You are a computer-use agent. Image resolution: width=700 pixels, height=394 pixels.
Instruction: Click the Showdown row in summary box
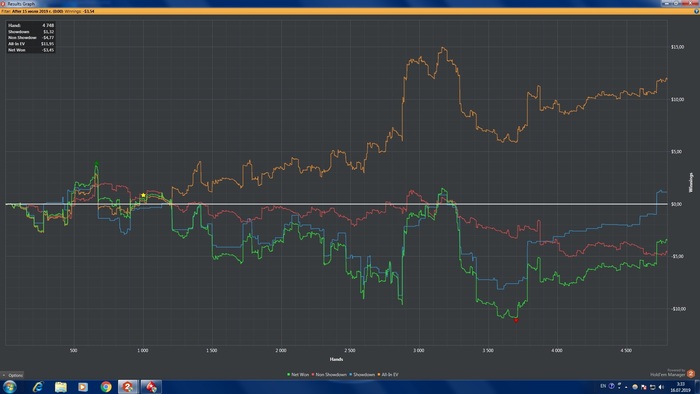(x=31, y=32)
